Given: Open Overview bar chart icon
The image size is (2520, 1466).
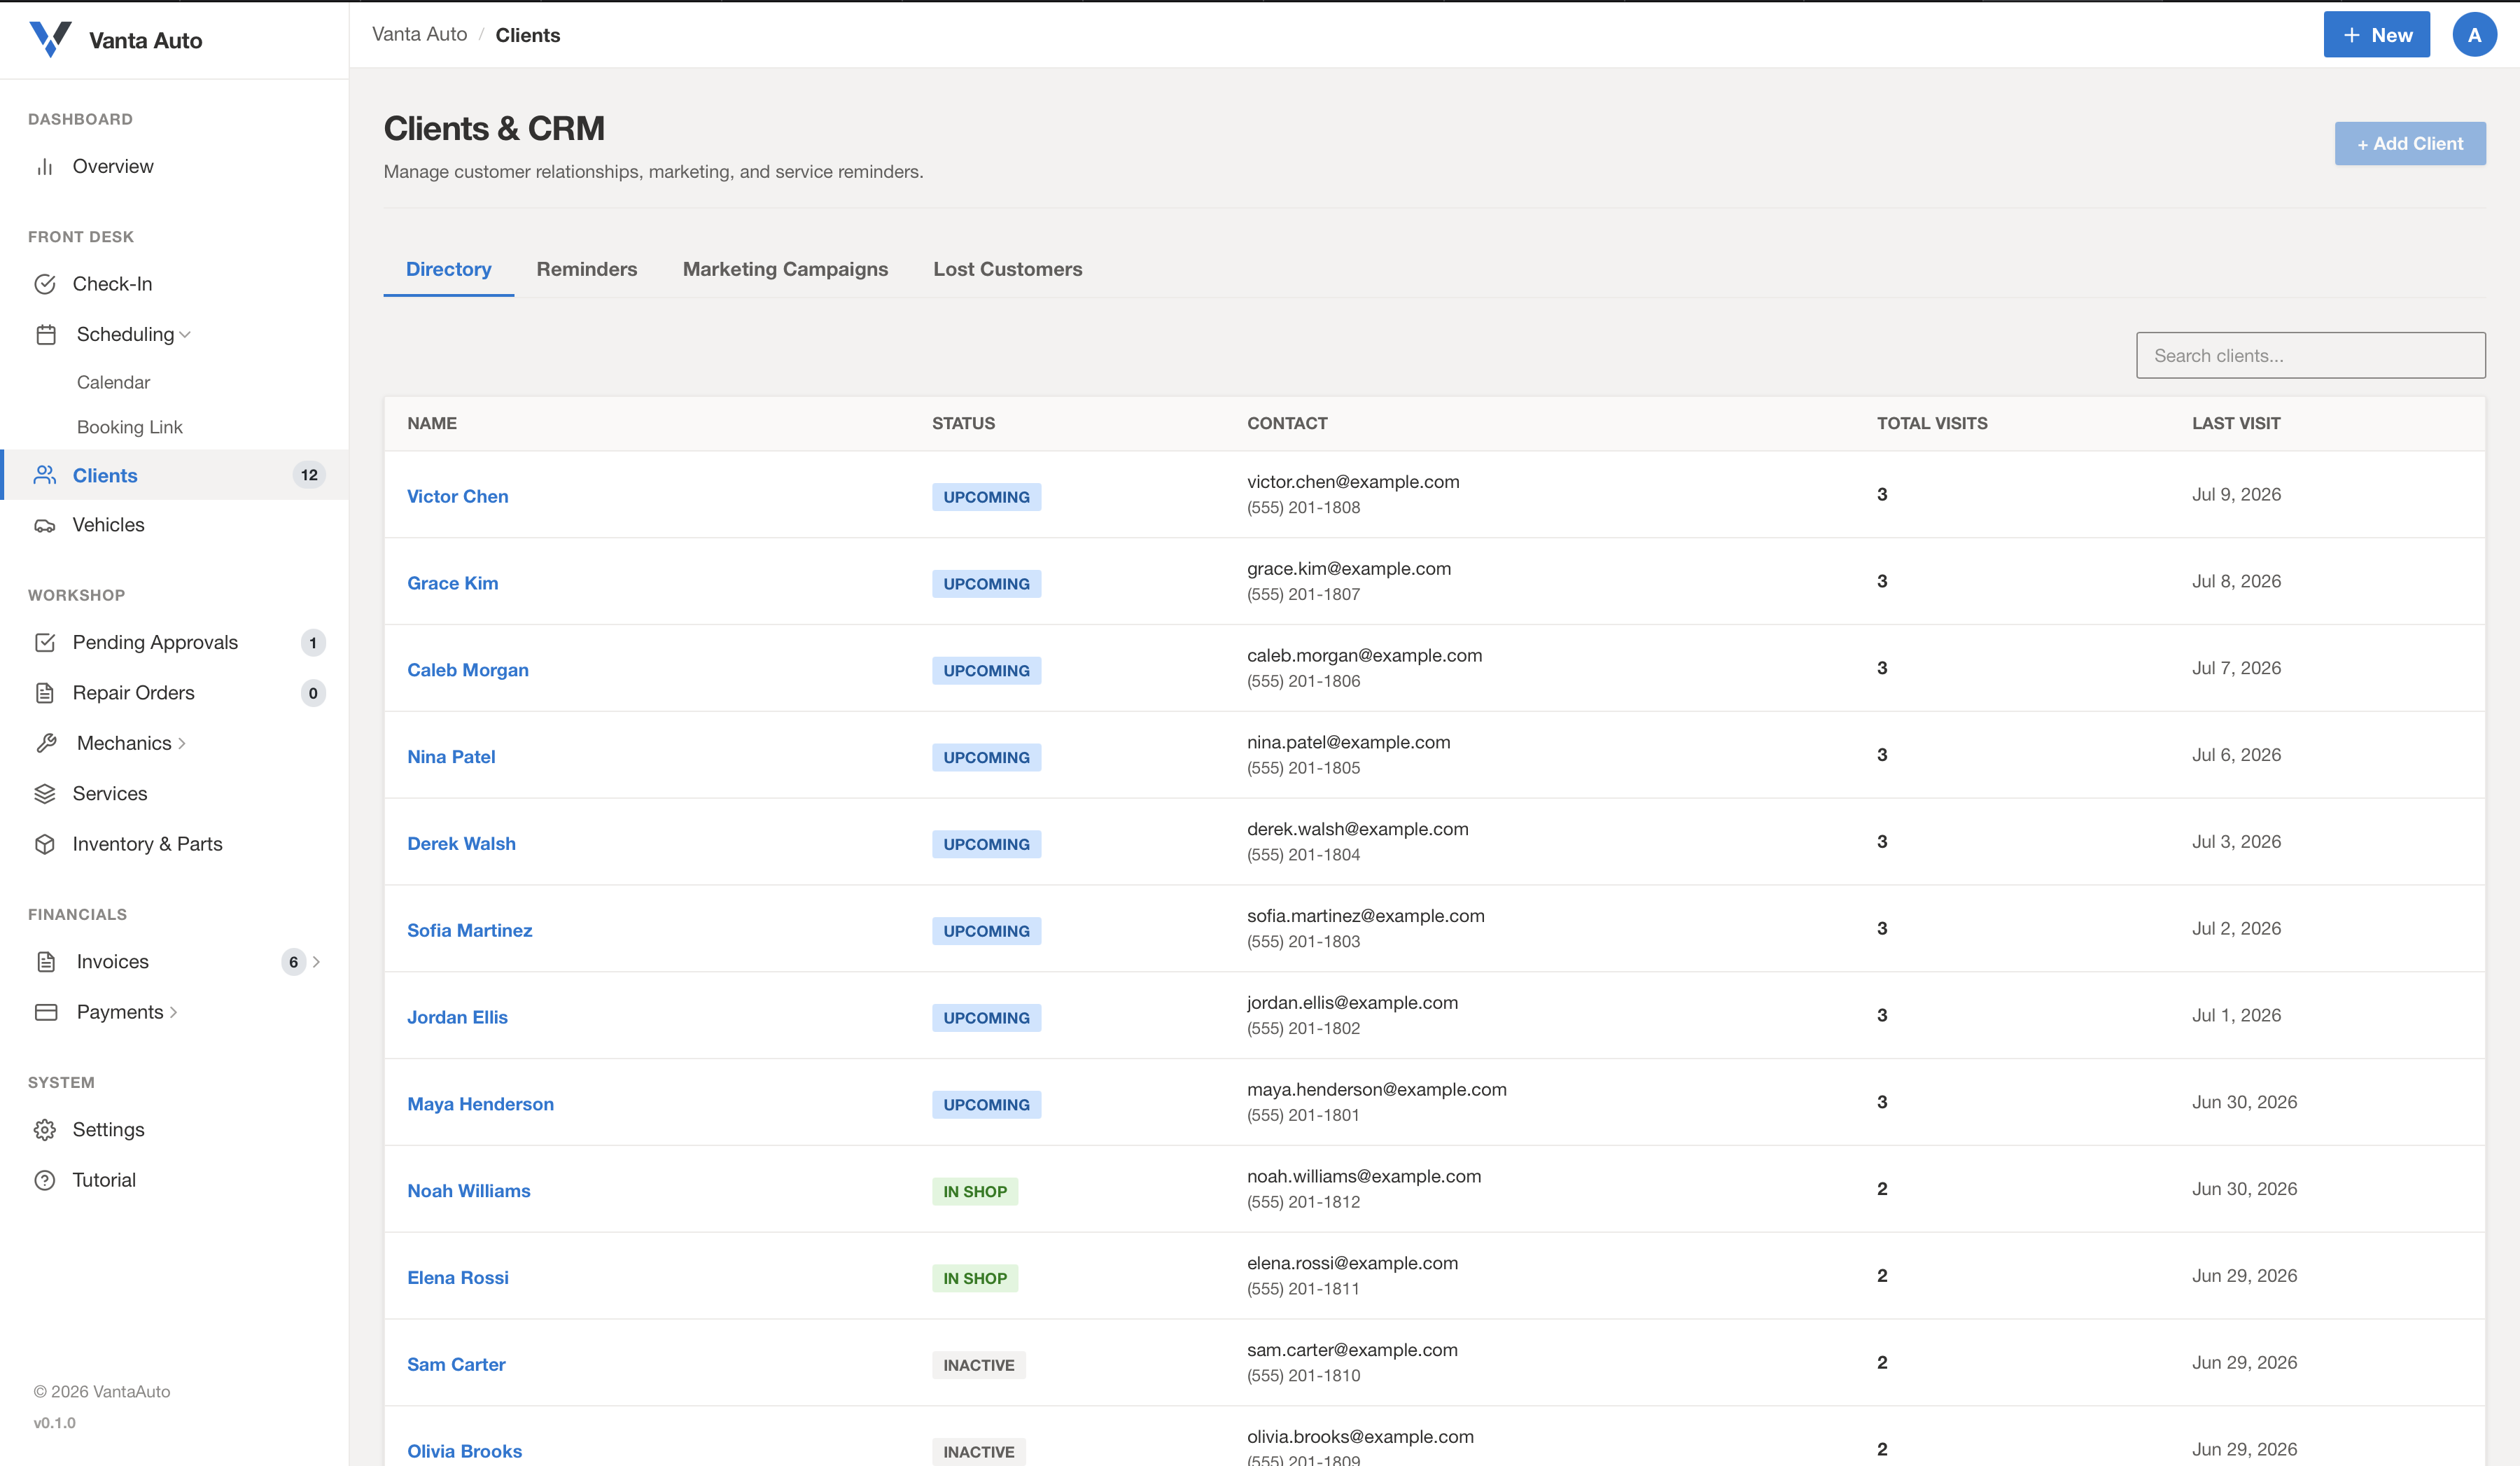Looking at the screenshot, I should pos(45,167).
